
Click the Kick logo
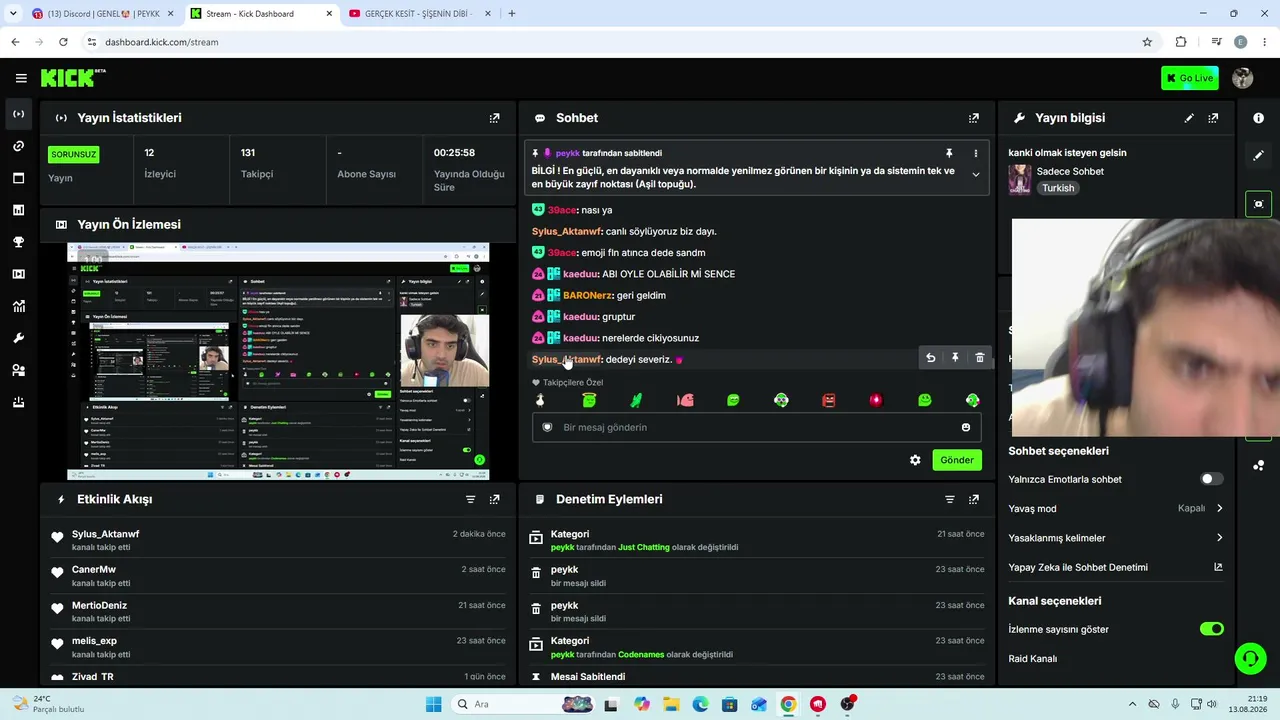73,78
